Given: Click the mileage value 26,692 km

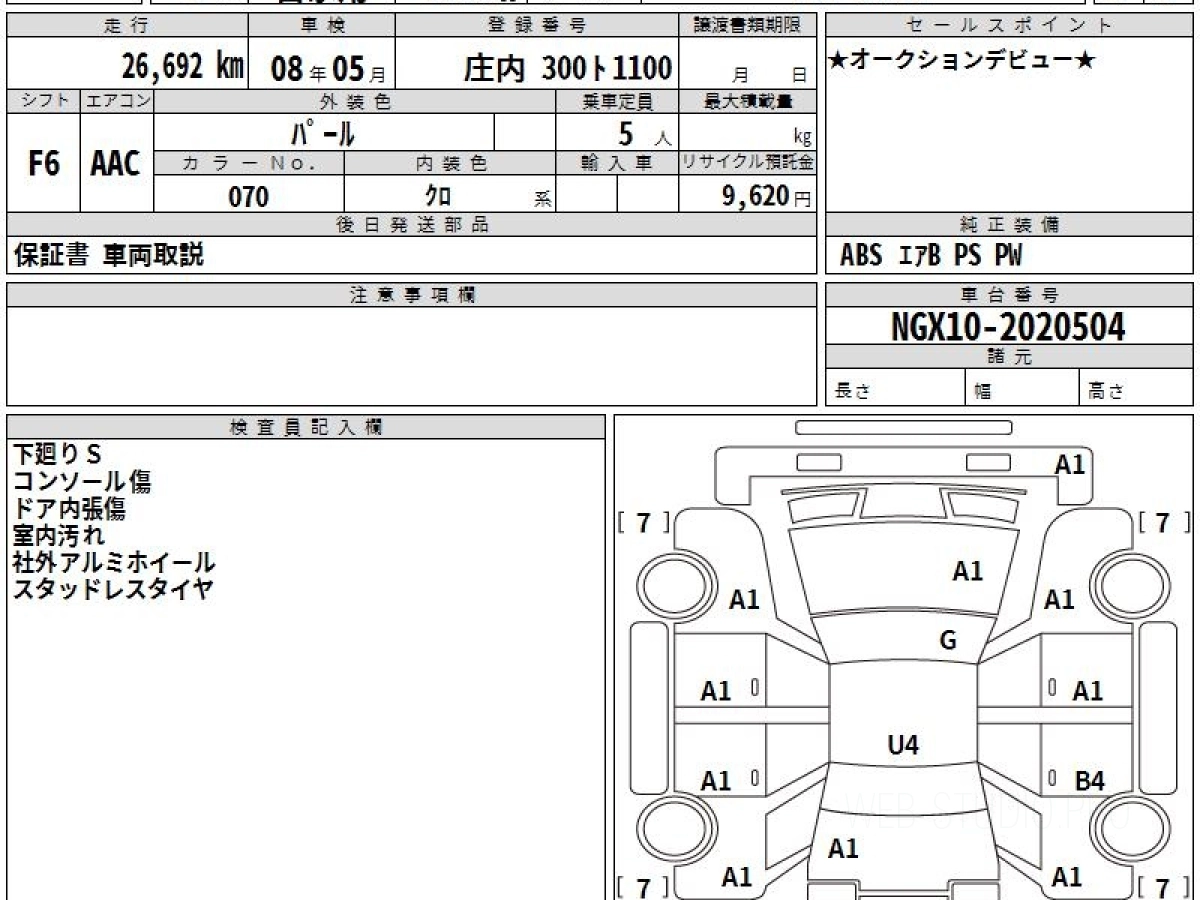Looking at the screenshot, I should click(x=183, y=67).
